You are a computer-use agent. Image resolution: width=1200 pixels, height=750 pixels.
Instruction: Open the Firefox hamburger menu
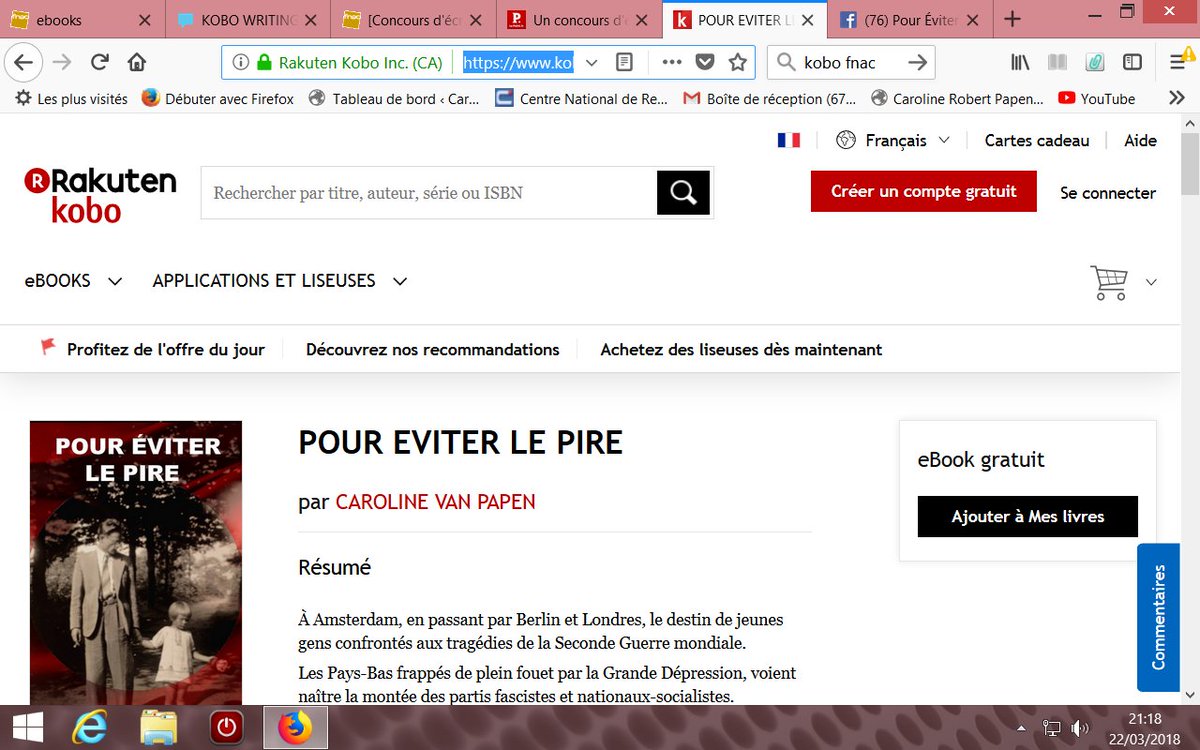(x=1178, y=62)
